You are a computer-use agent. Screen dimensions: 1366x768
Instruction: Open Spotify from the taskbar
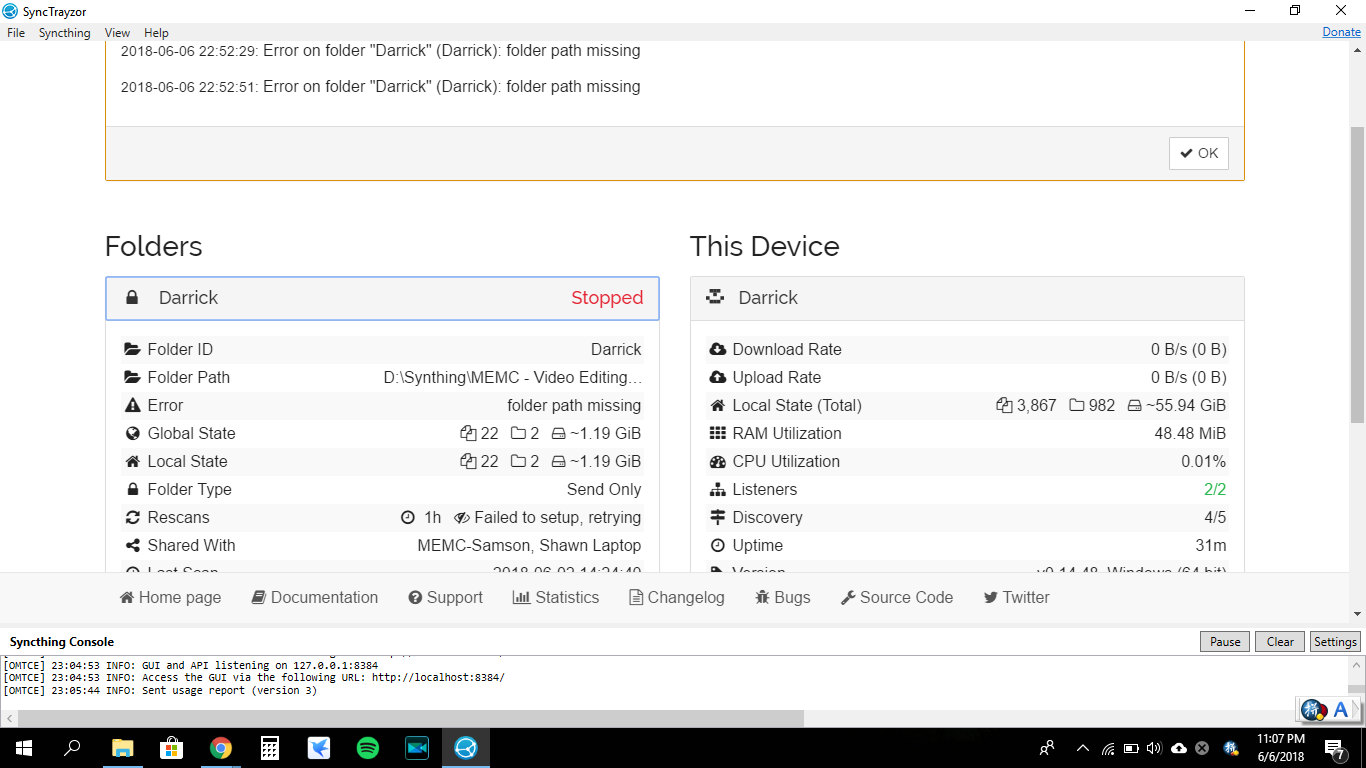pyautogui.click(x=368, y=748)
